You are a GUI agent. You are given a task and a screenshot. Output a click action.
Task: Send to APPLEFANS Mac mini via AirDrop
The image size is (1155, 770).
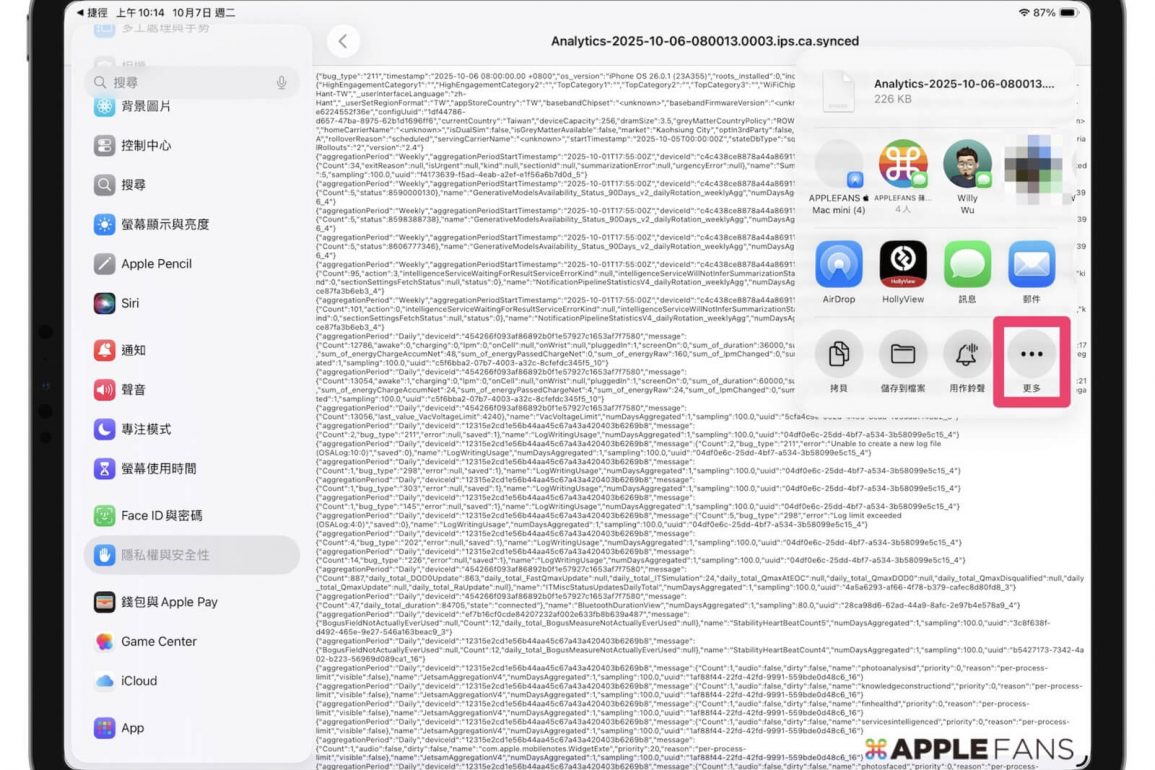[x=839, y=165]
